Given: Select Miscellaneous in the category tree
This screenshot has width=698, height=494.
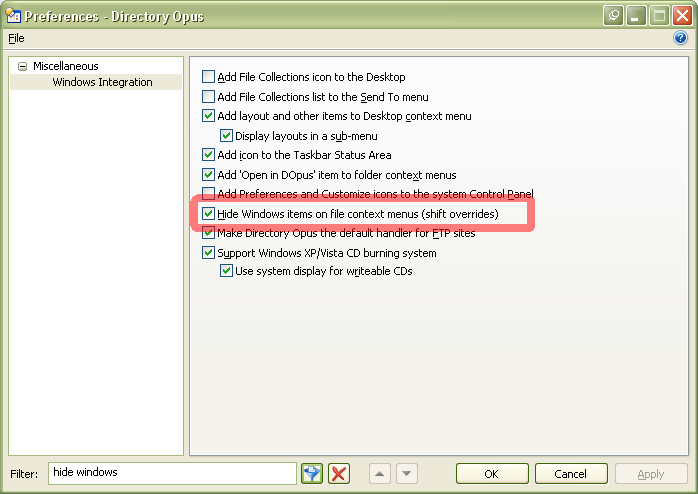Looking at the screenshot, I should pos(65,66).
